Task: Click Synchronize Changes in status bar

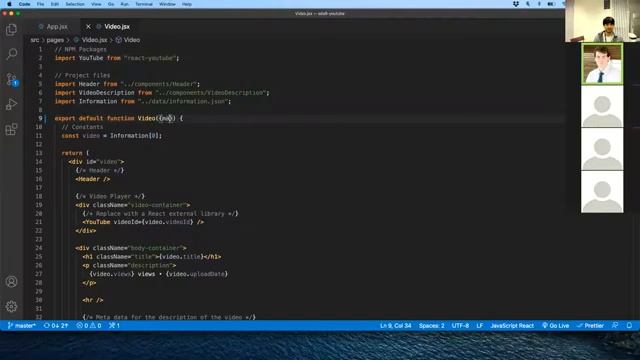Action: coord(56,326)
